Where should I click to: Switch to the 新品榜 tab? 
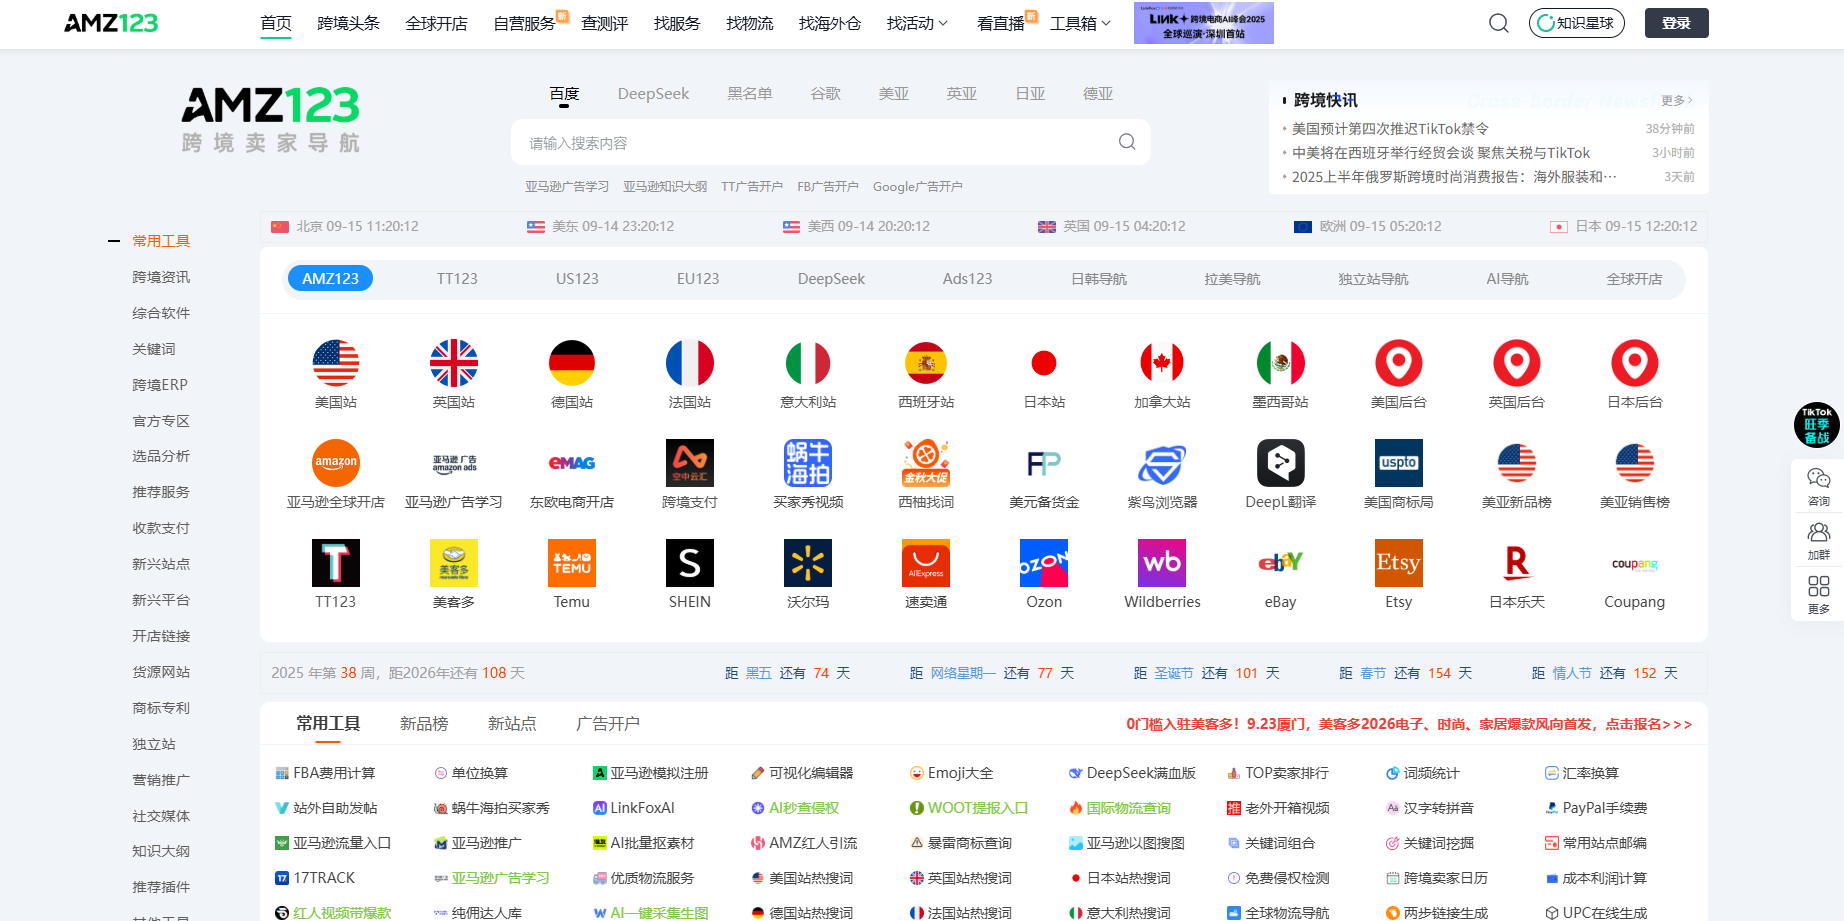(424, 723)
